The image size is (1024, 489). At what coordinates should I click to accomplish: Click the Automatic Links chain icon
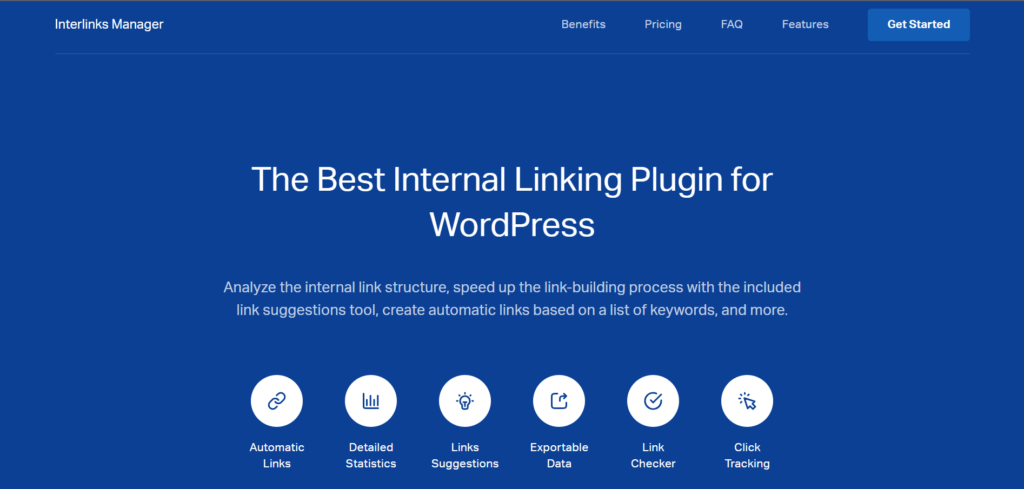pos(276,401)
